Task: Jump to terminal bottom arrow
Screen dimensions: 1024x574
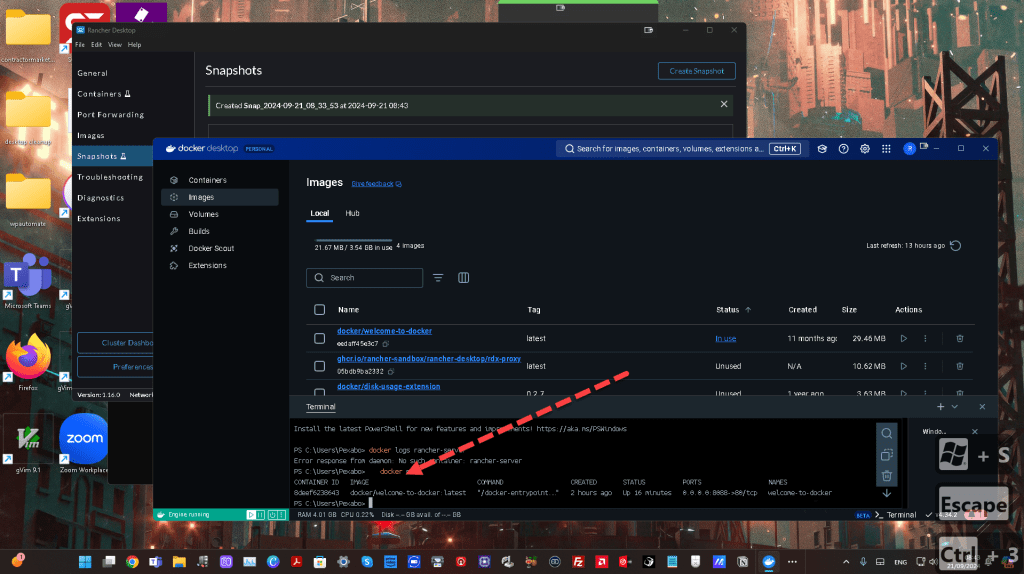Action: point(887,494)
